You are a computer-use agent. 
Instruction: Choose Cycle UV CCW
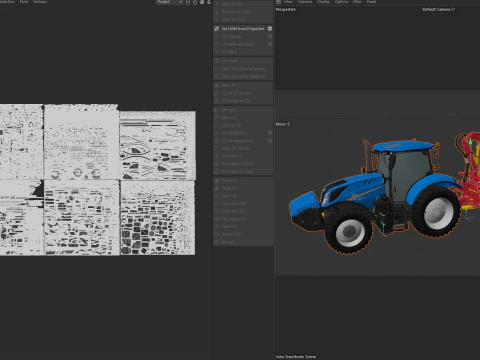coord(243,204)
